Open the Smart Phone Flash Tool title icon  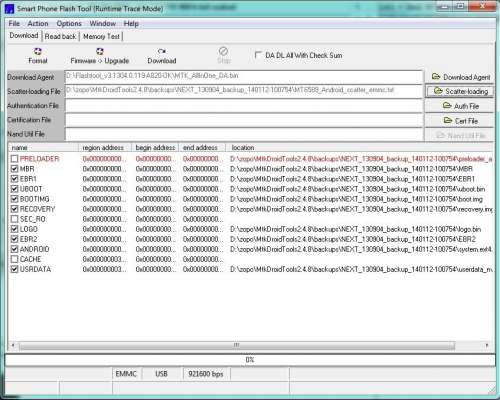tap(9, 9)
